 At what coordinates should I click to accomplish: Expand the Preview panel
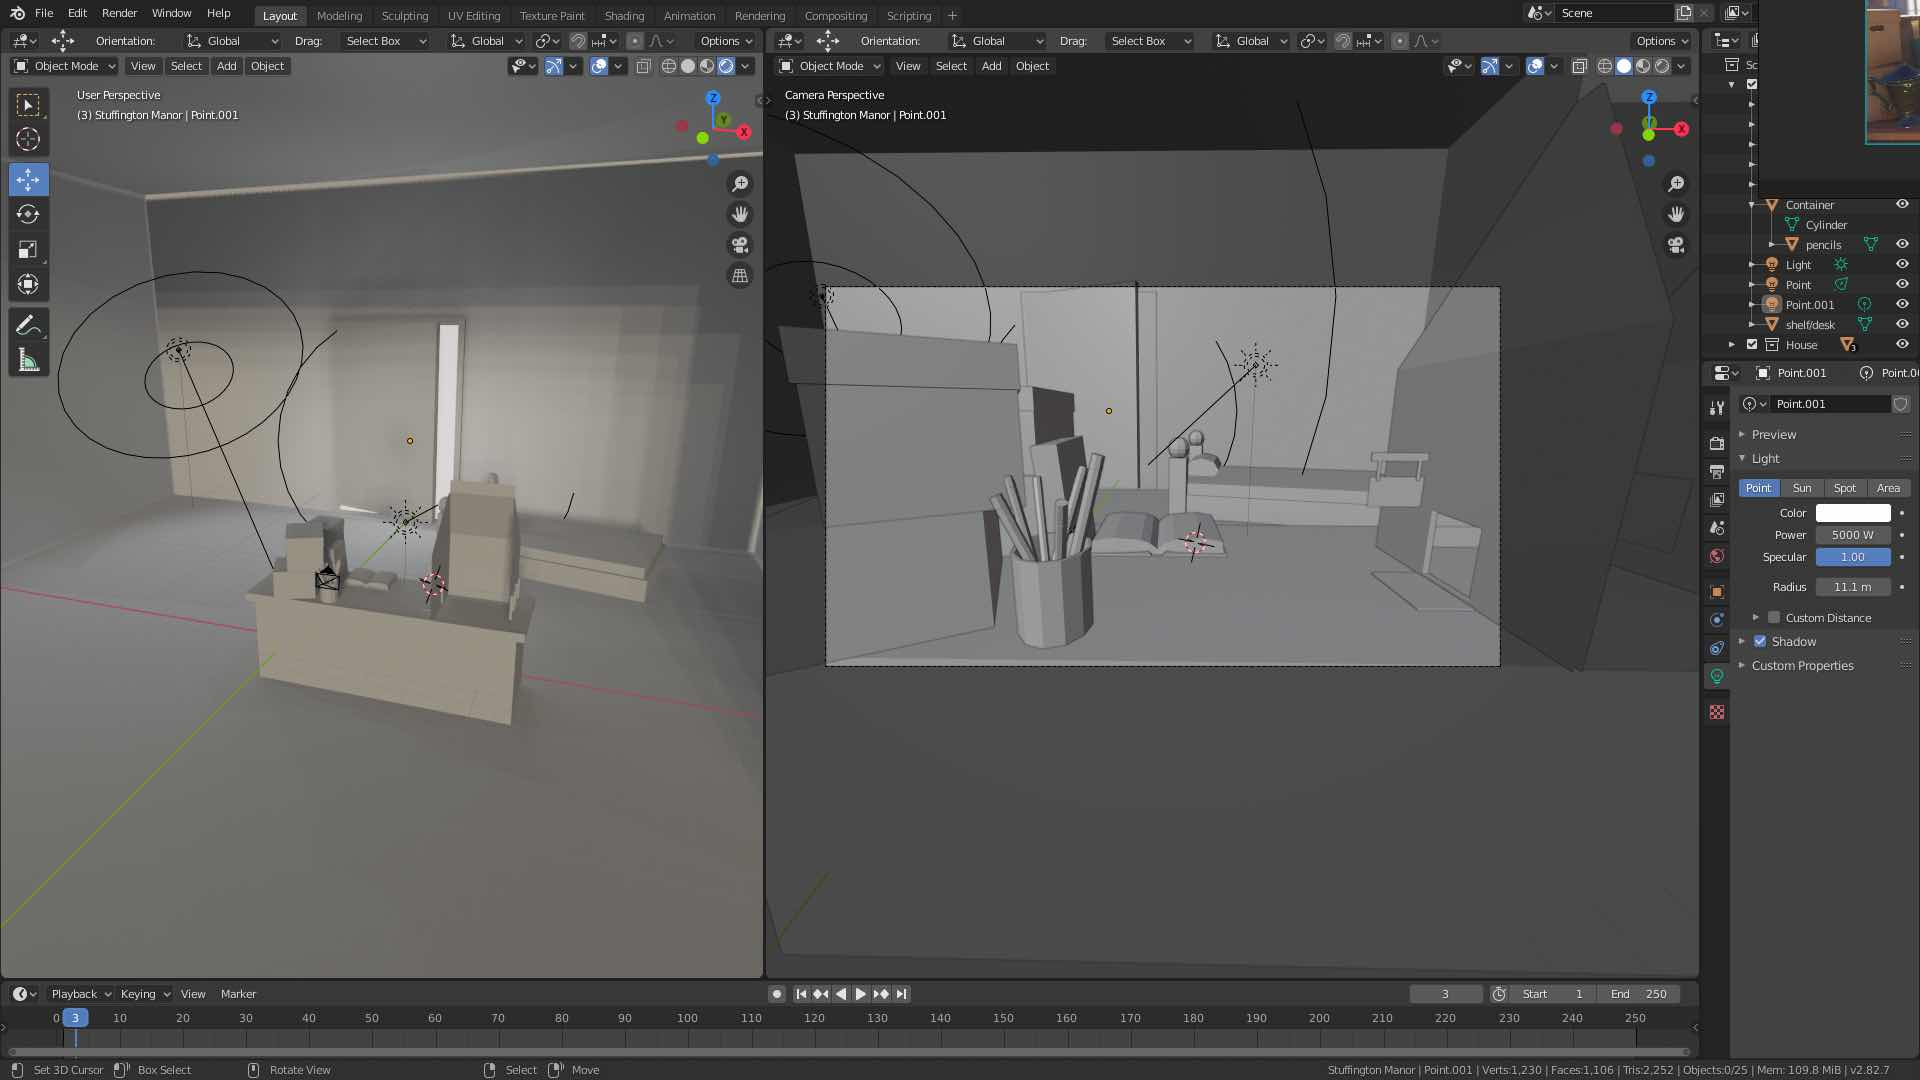[x=1773, y=434]
